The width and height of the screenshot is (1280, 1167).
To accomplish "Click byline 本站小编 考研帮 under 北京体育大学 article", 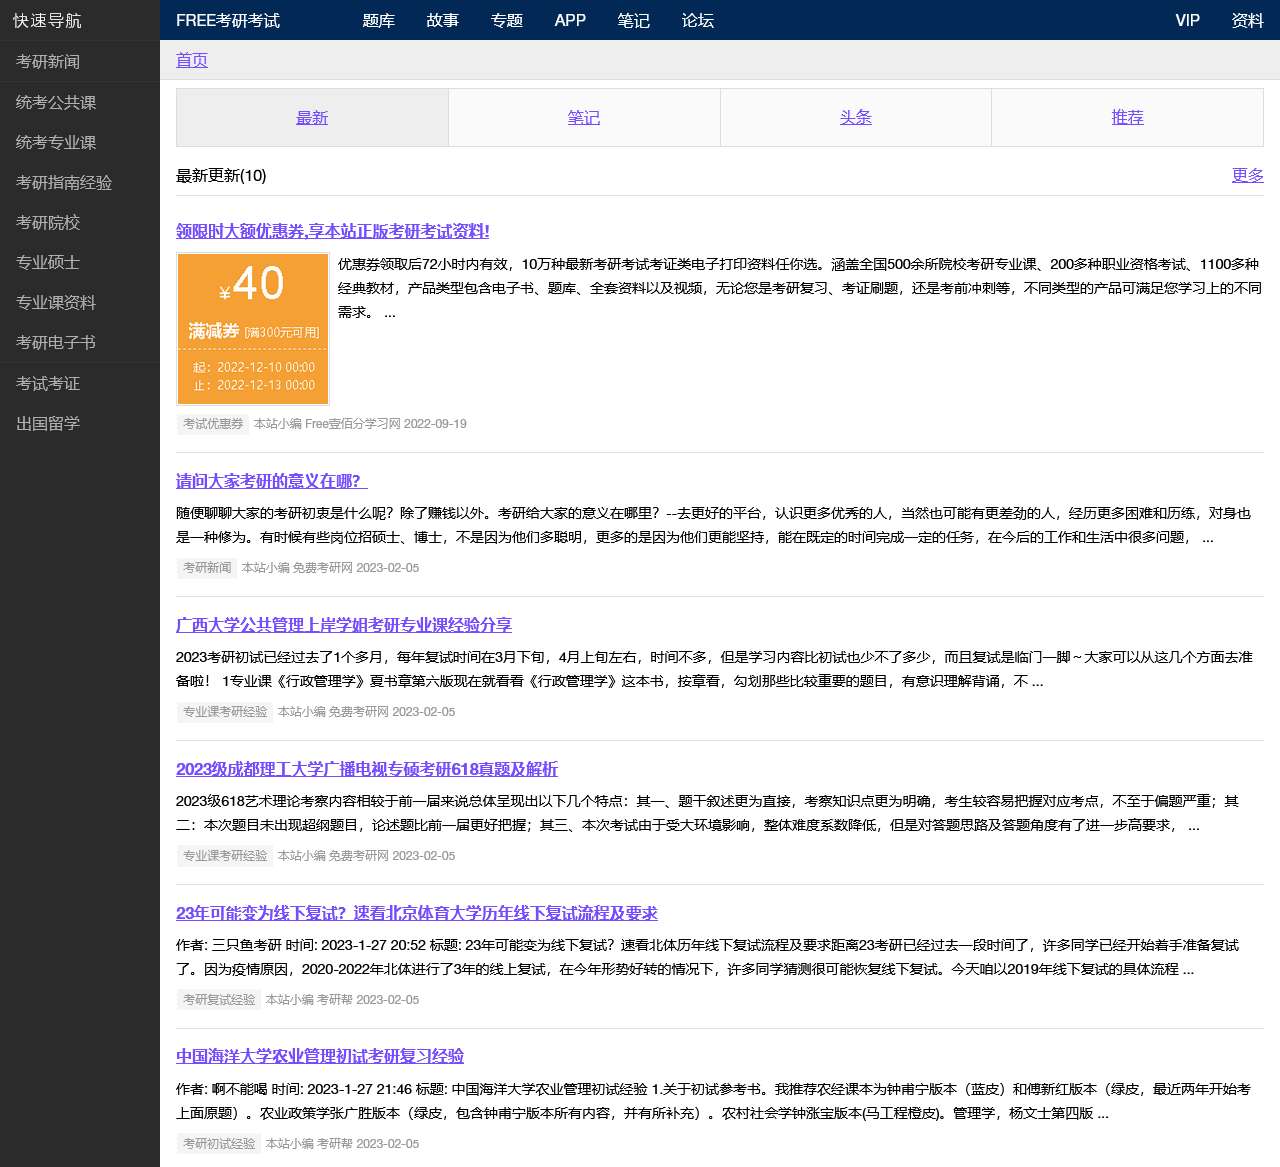I will click(x=342, y=1000).
